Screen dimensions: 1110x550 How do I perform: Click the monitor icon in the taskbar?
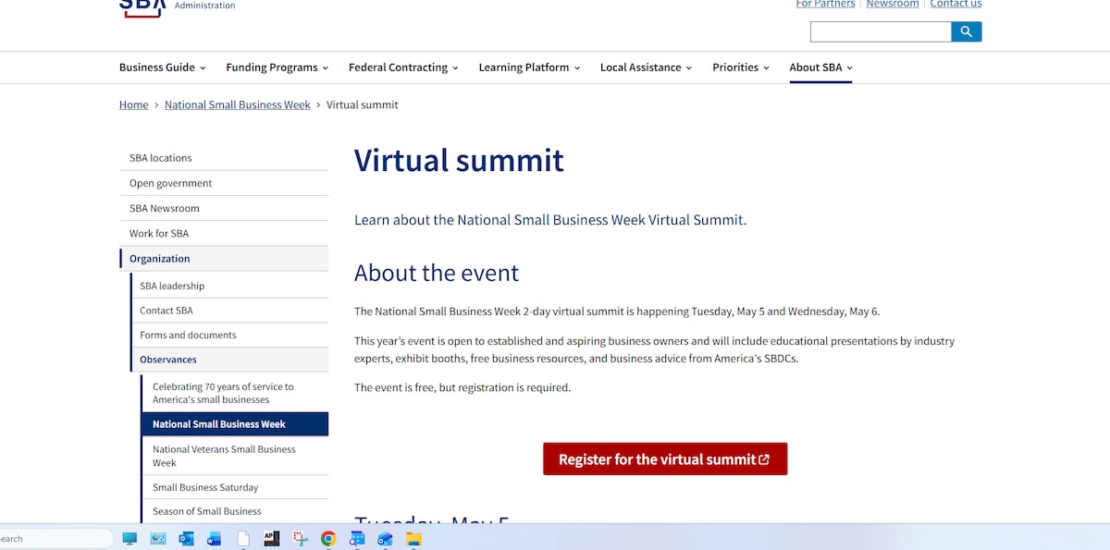tap(130, 539)
